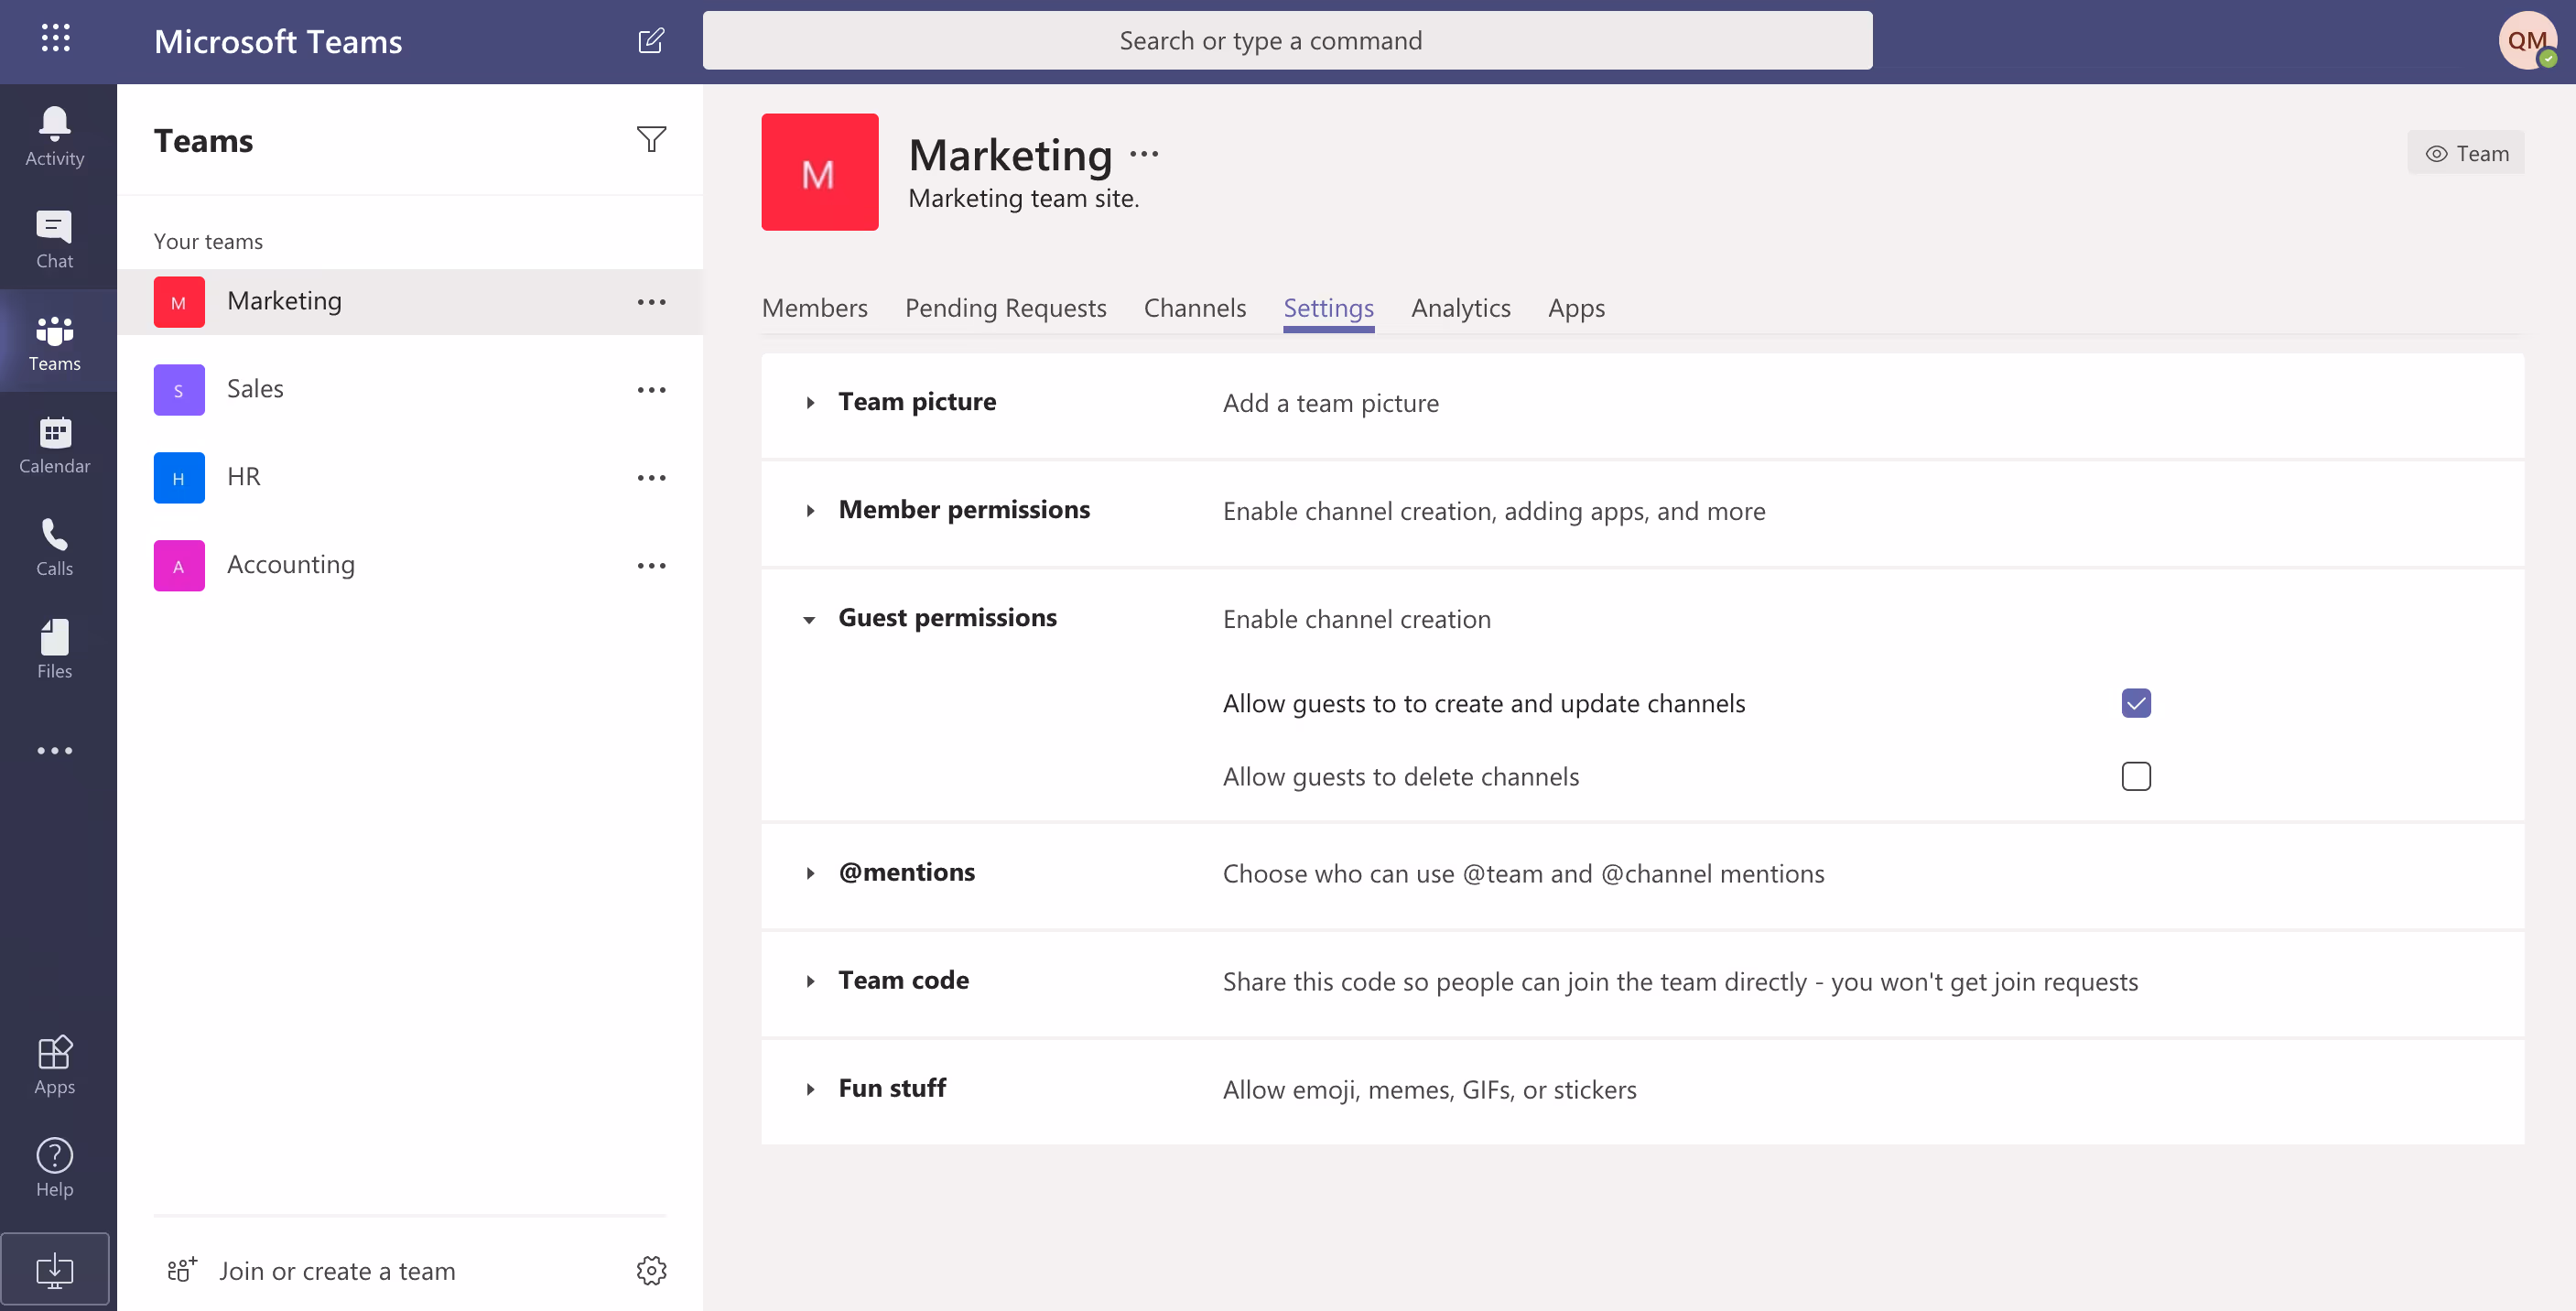Viewport: 2576px width, 1311px height.
Task: Switch to the Analytics tab
Action: click(1460, 308)
